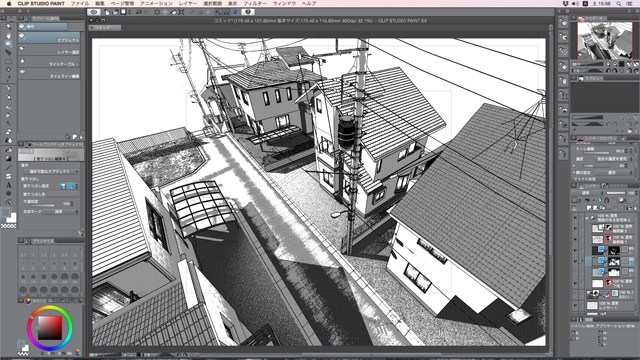Open the アニメーション menu
This screenshot has width=640, height=360.
click(156, 3)
